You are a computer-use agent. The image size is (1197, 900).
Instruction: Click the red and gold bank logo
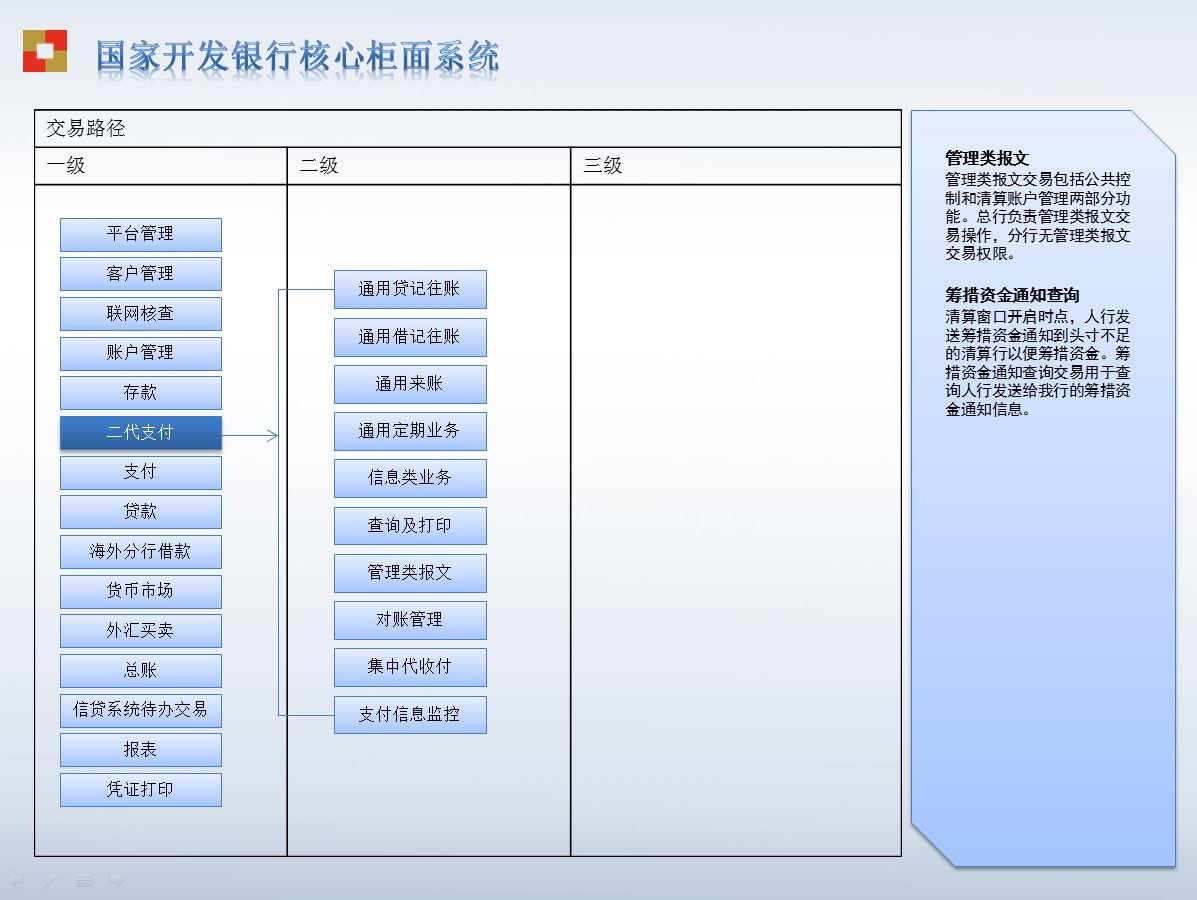click(45, 51)
